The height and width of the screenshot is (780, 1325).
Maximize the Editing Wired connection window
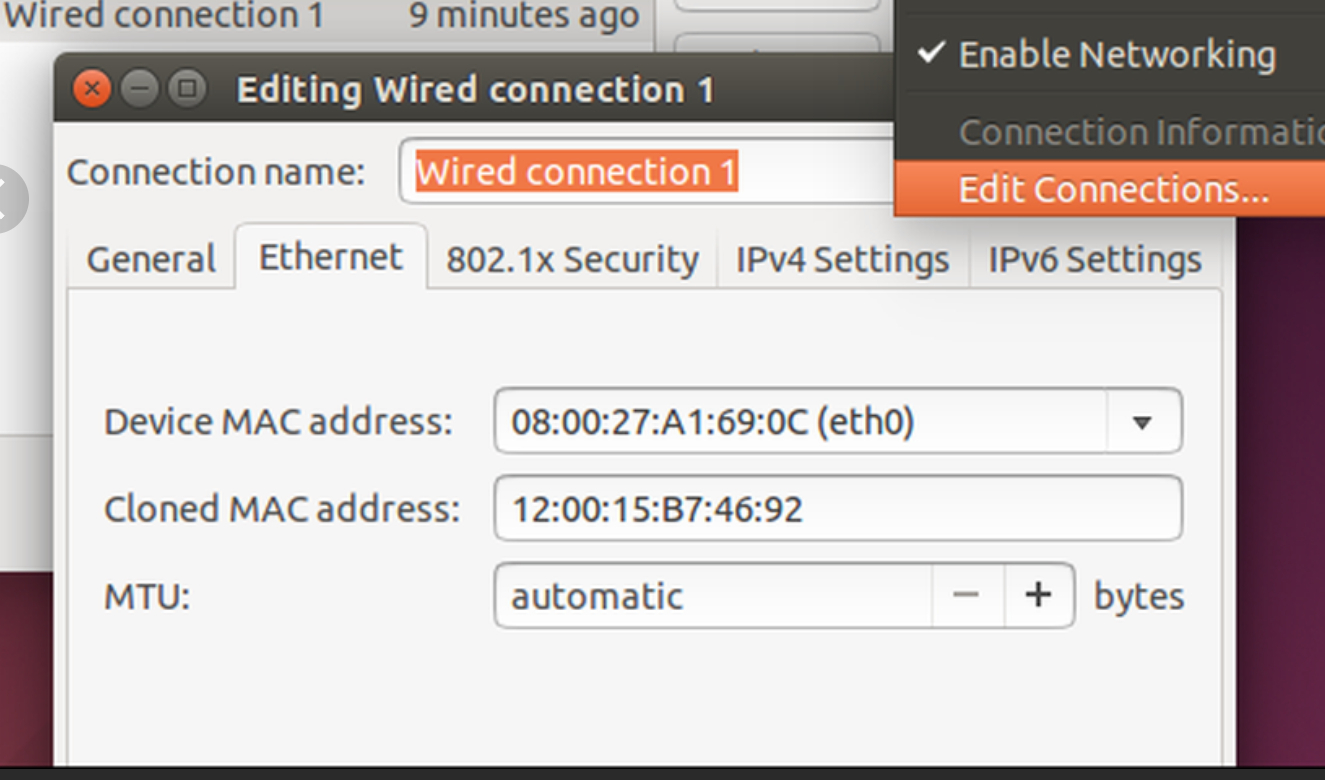click(x=186, y=89)
